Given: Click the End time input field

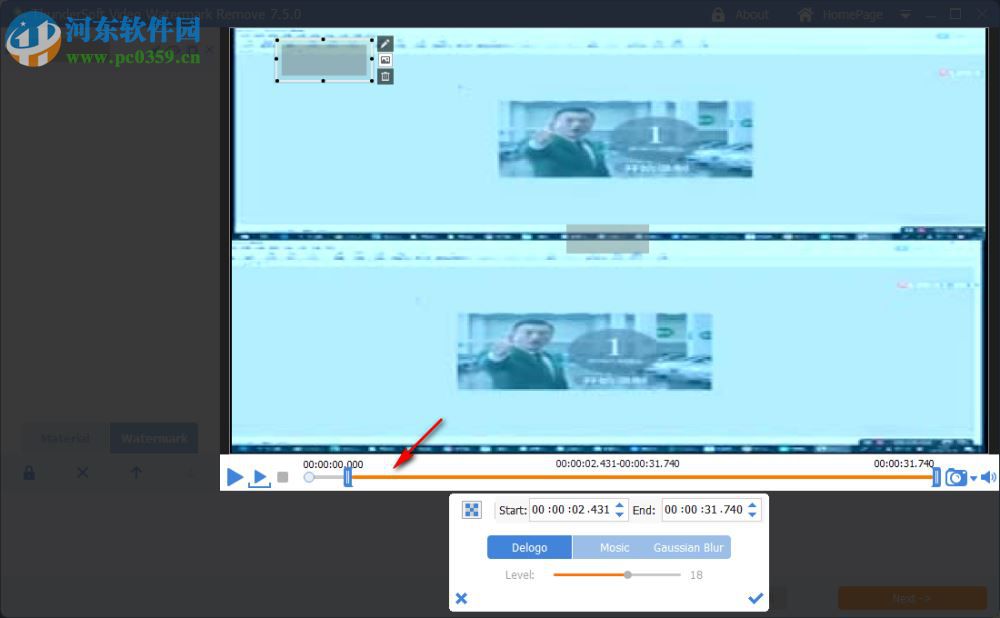Looking at the screenshot, I should click(x=700, y=510).
